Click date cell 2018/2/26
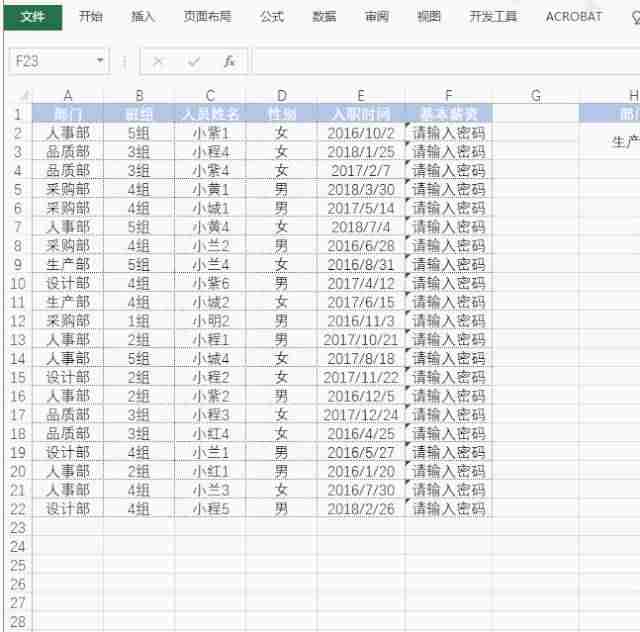 [361, 509]
